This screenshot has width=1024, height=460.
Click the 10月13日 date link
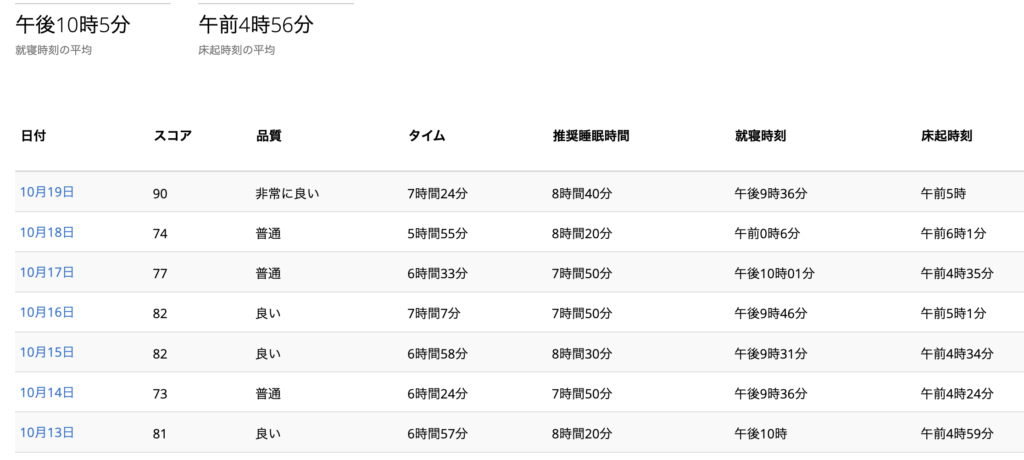click(47, 432)
